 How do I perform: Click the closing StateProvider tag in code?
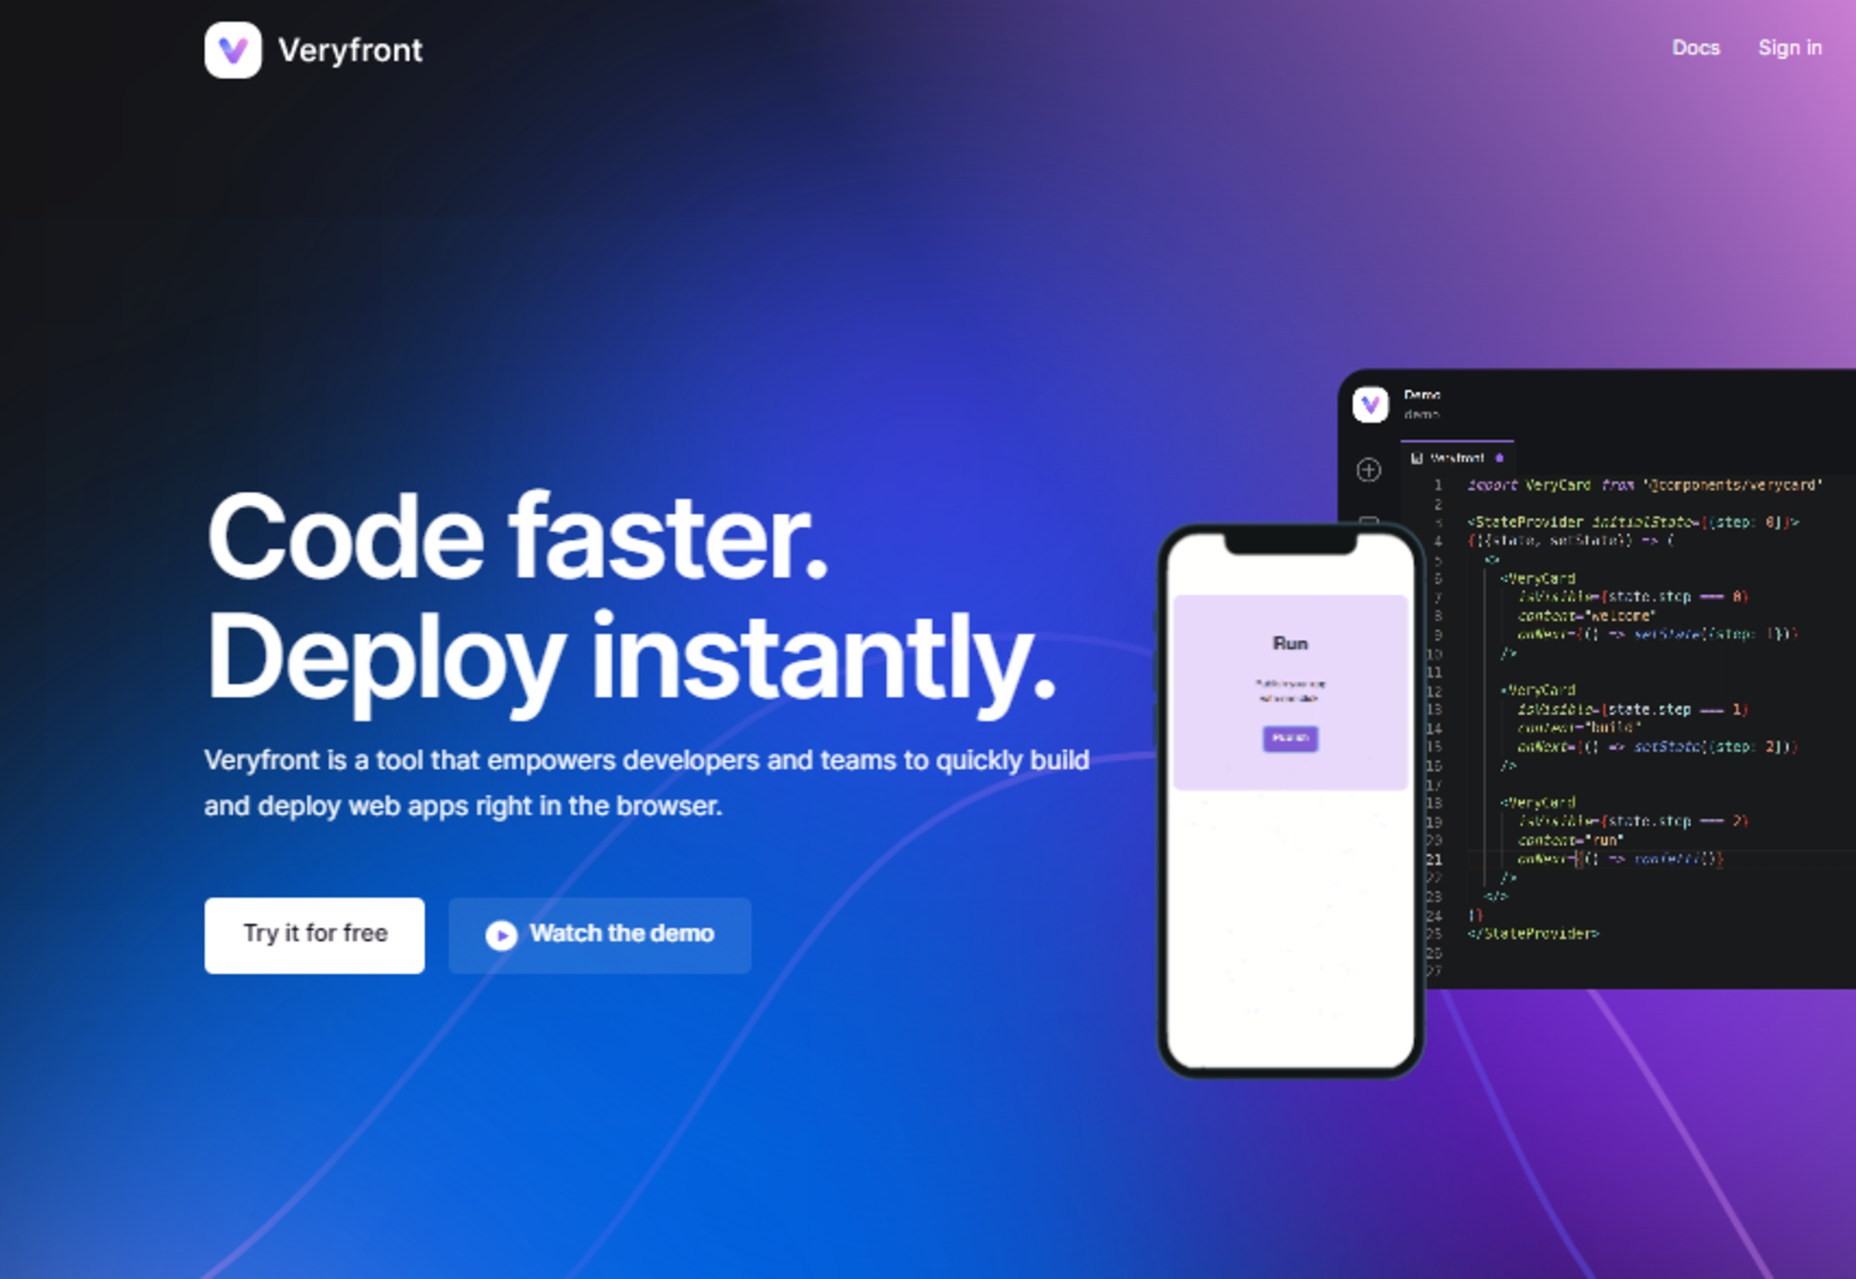coord(1533,934)
